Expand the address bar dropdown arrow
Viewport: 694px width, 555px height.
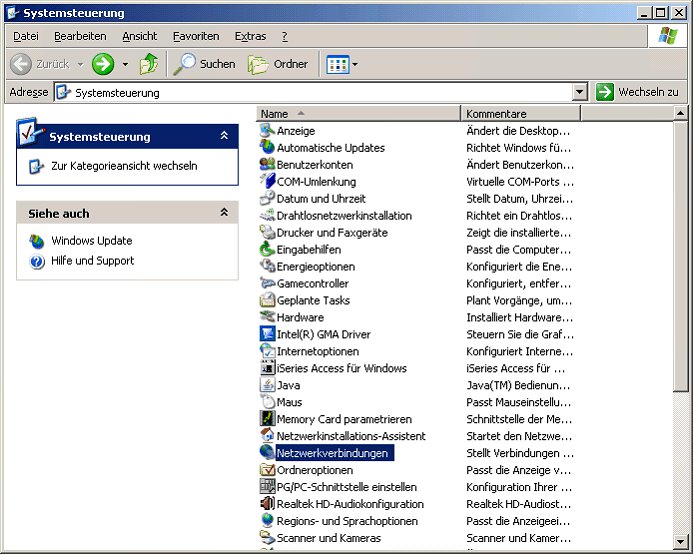coord(580,92)
